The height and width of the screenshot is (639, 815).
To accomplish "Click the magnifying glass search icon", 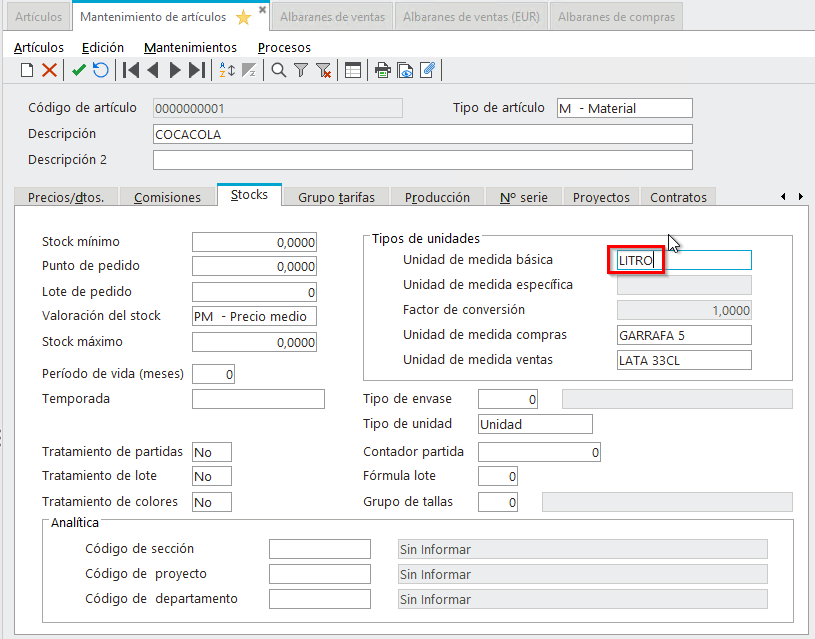I will 279,70.
